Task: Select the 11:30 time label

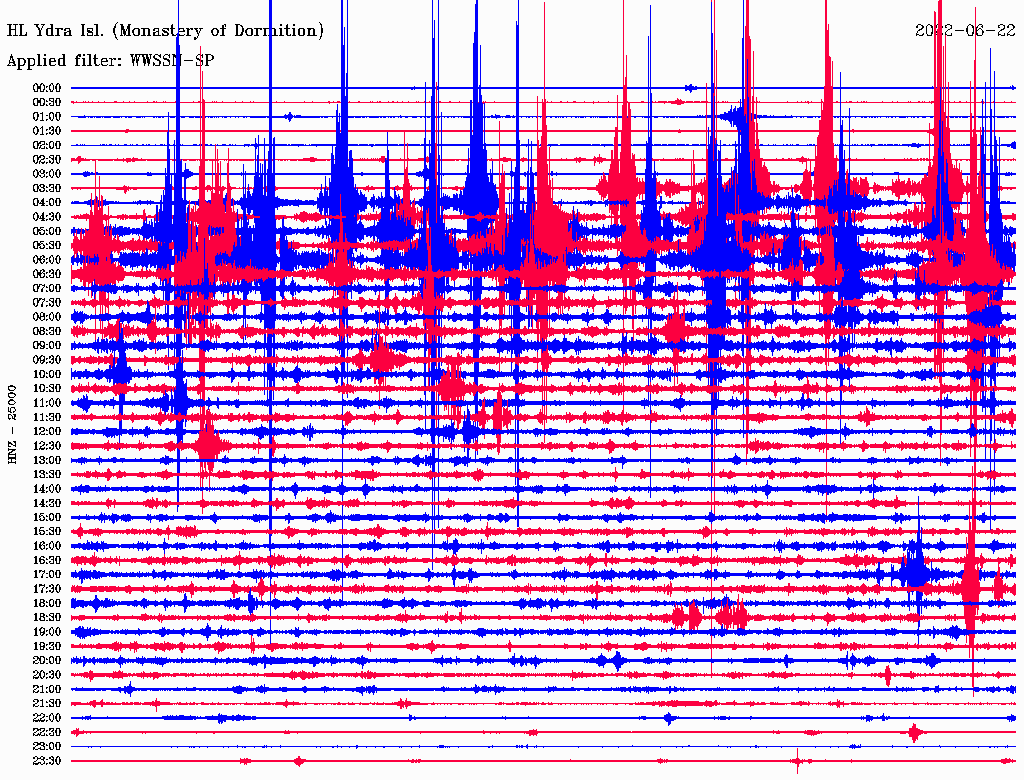Action: coord(47,417)
